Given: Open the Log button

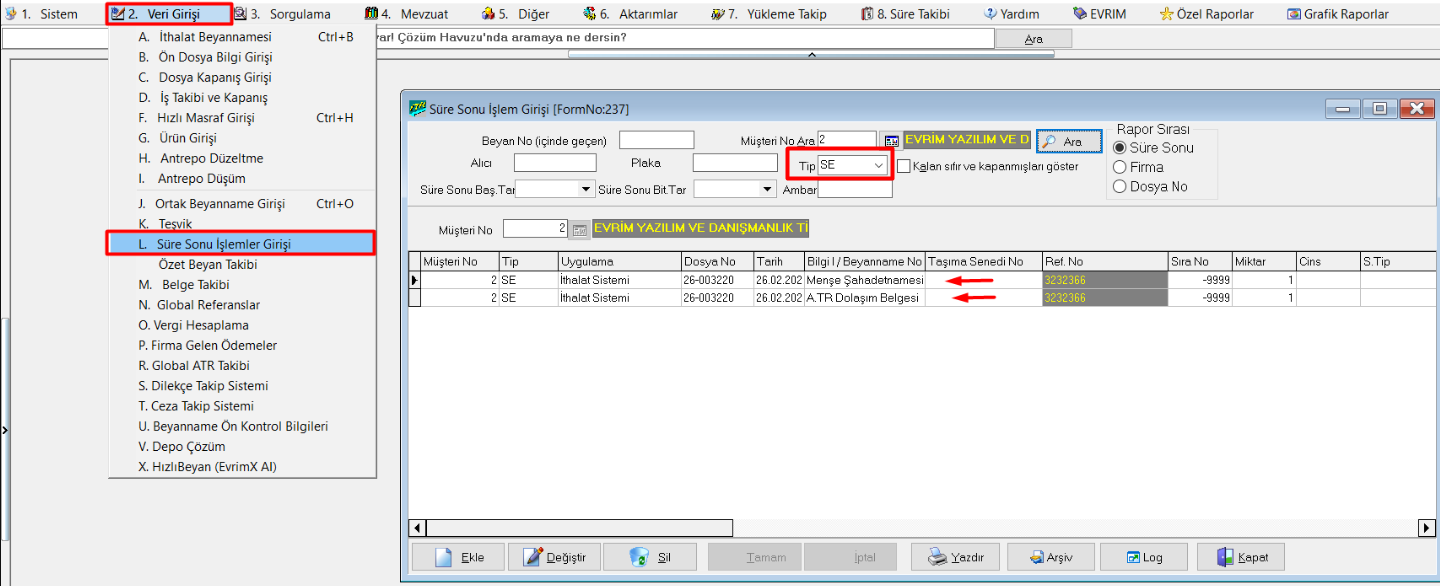Looking at the screenshot, I should coord(1143,557).
